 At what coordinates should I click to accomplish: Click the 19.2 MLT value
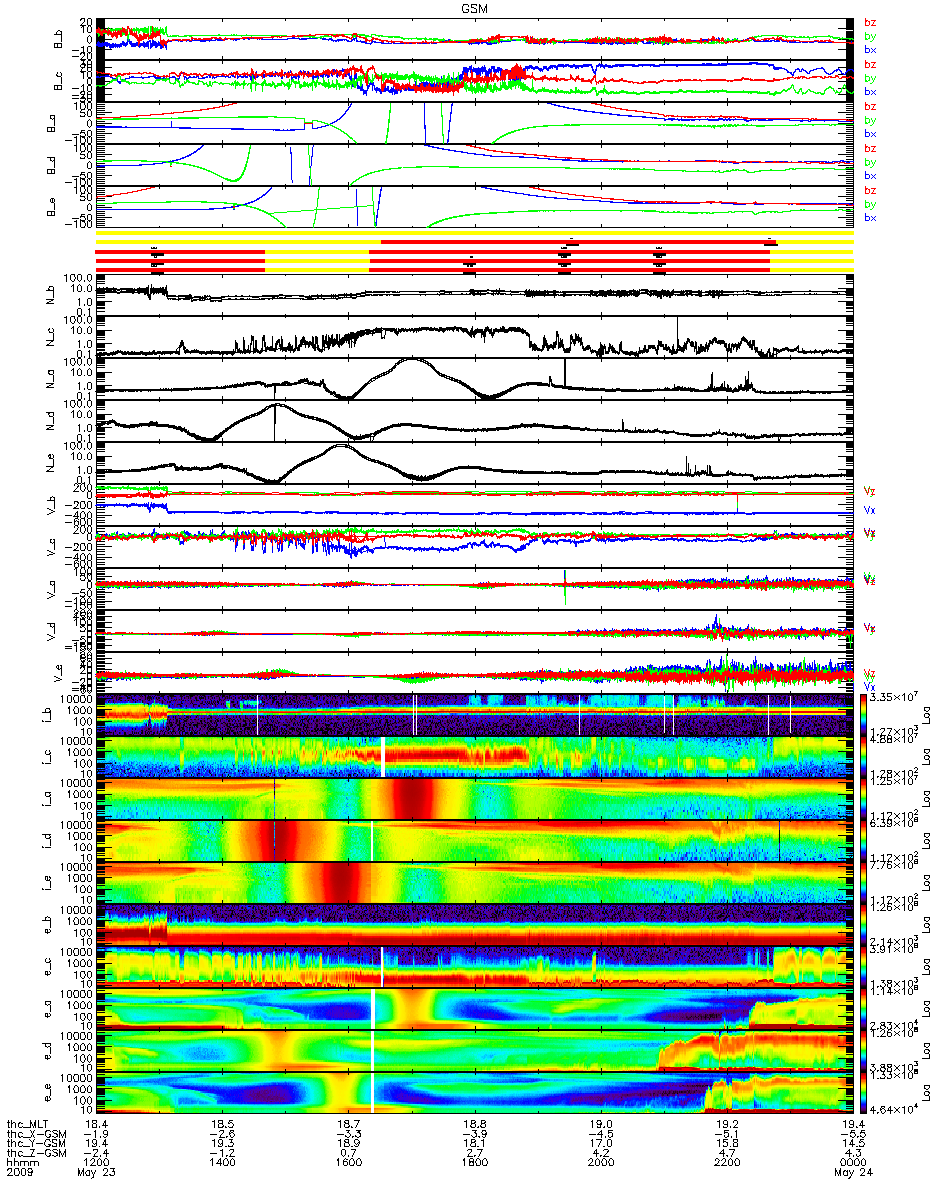tap(726, 1123)
